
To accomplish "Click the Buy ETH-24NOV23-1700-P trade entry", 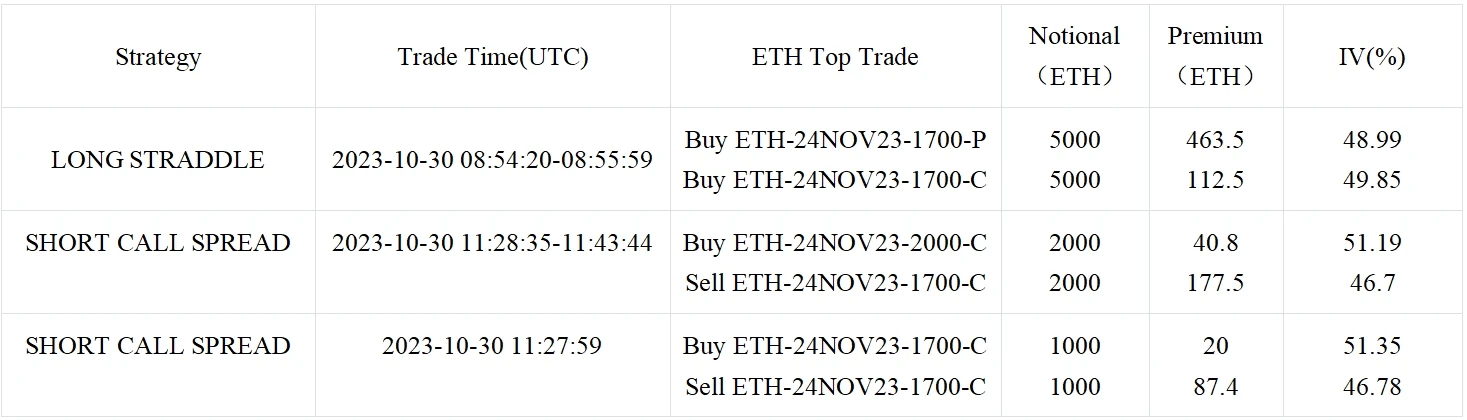I will [x=835, y=140].
